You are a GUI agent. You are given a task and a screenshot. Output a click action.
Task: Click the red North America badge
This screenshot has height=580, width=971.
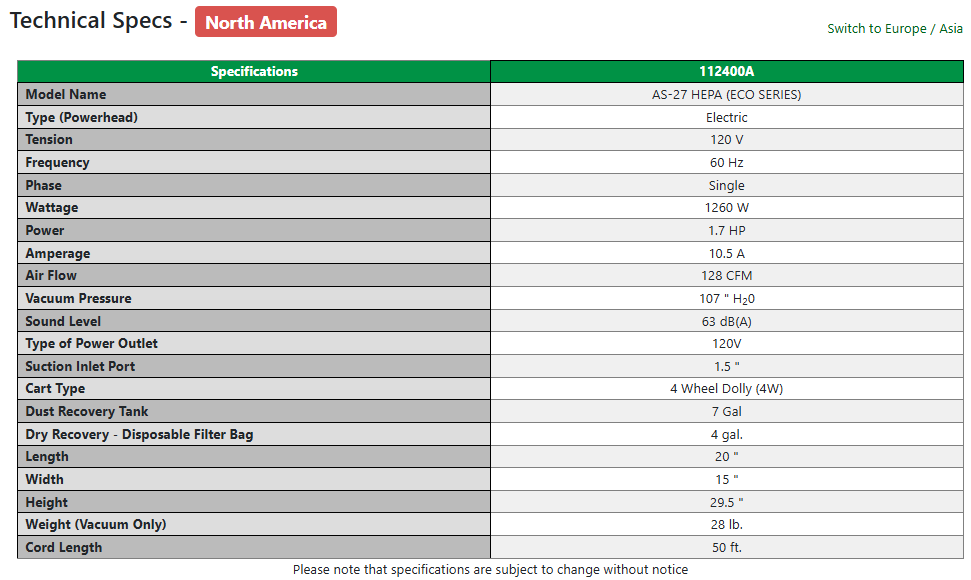tap(265, 22)
